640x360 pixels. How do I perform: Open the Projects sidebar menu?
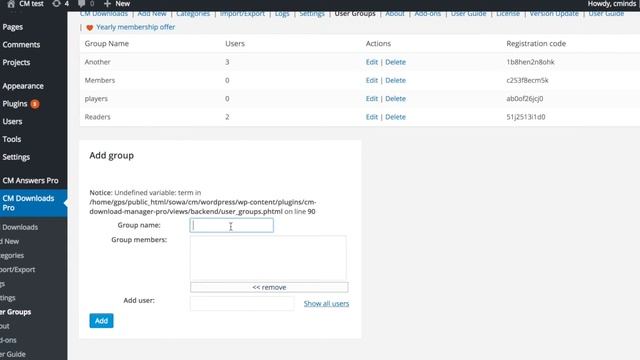(16, 62)
